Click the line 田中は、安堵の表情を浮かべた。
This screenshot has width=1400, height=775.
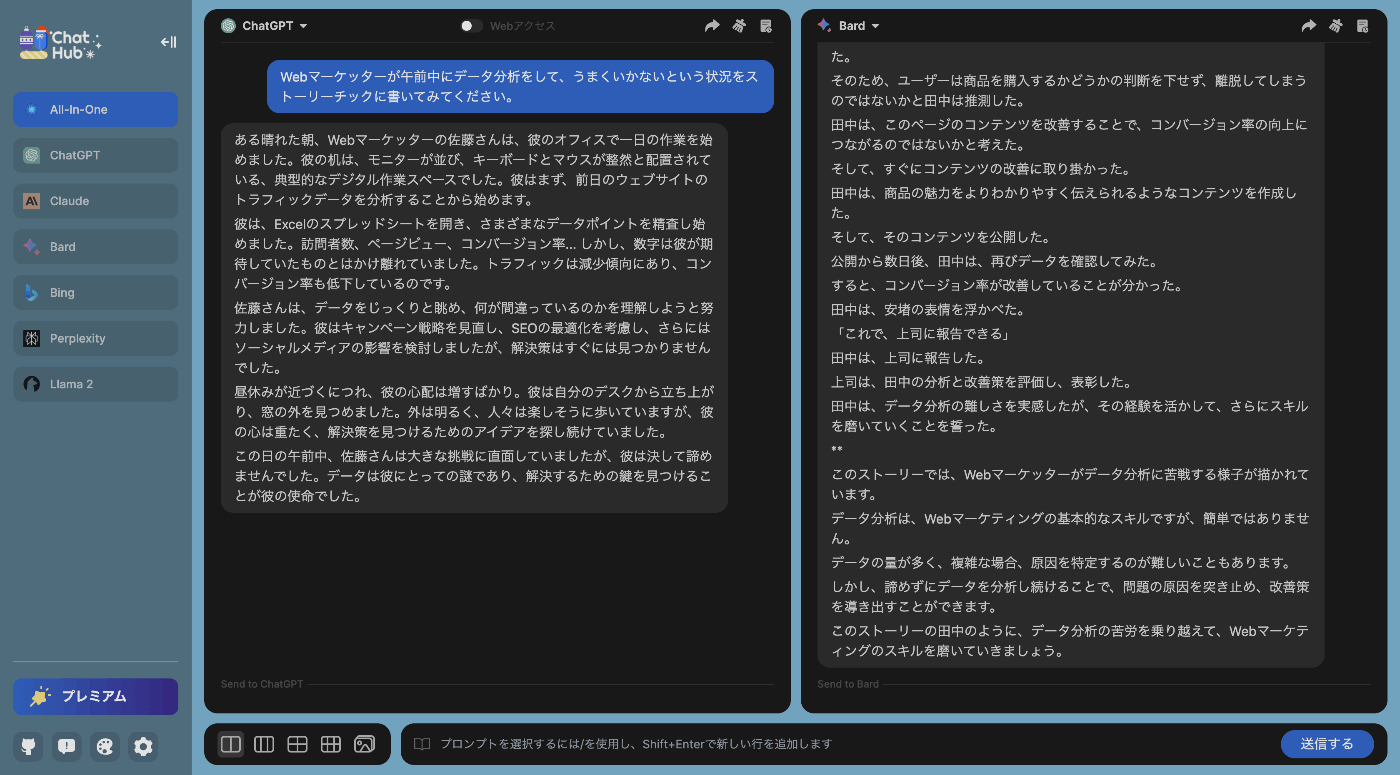click(x=928, y=310)
